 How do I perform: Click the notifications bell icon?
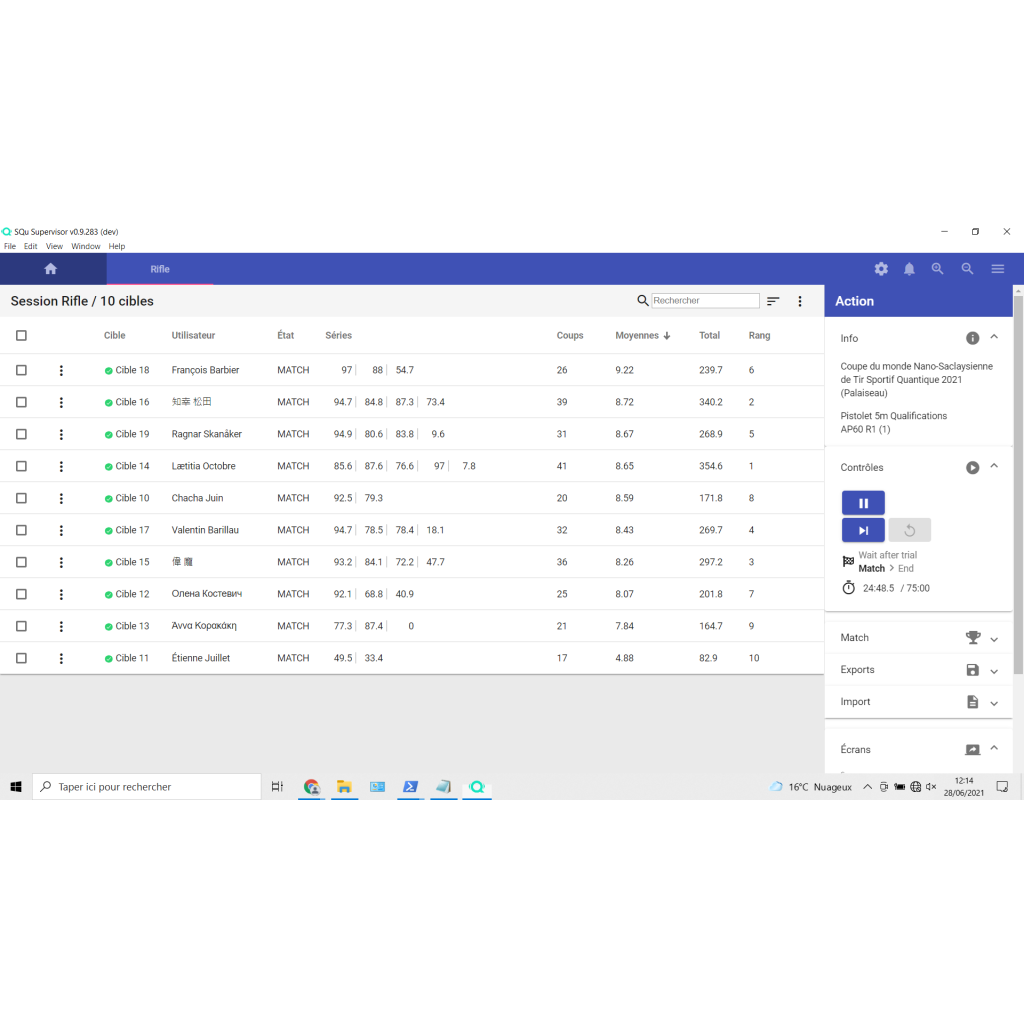pos(909,268)
